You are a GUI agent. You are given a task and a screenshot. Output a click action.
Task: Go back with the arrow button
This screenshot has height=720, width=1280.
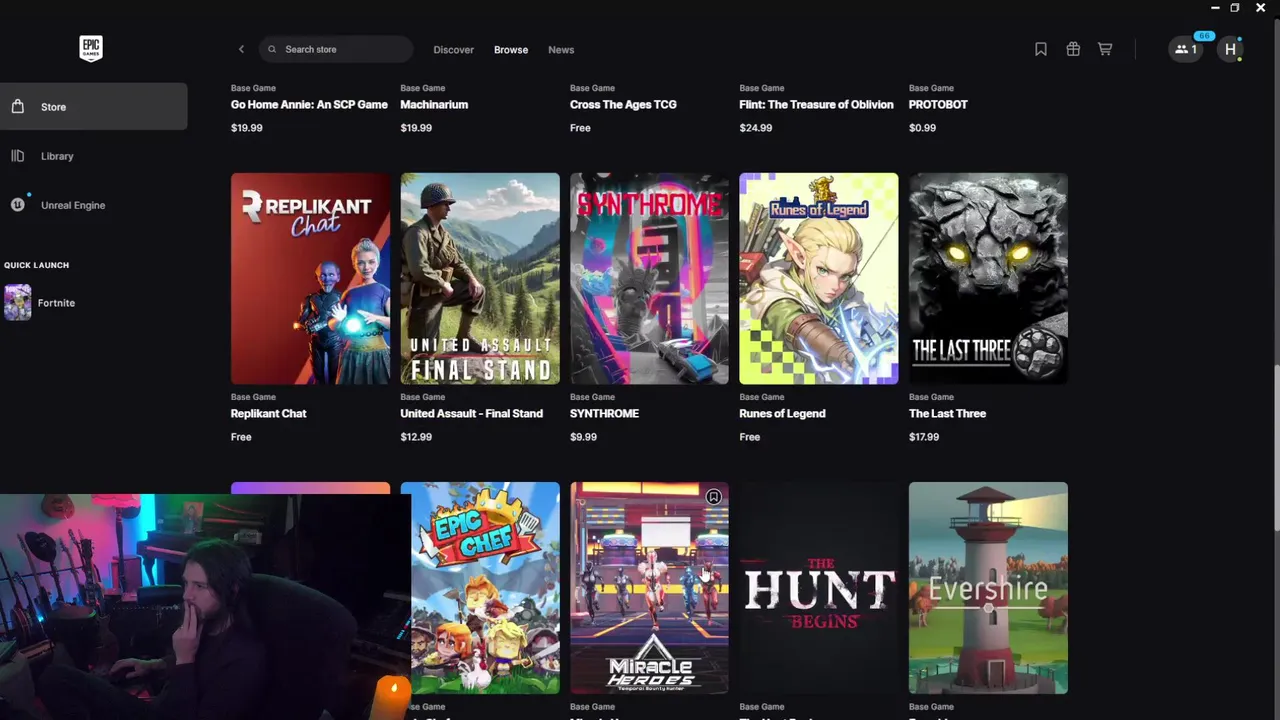[241, 49]
